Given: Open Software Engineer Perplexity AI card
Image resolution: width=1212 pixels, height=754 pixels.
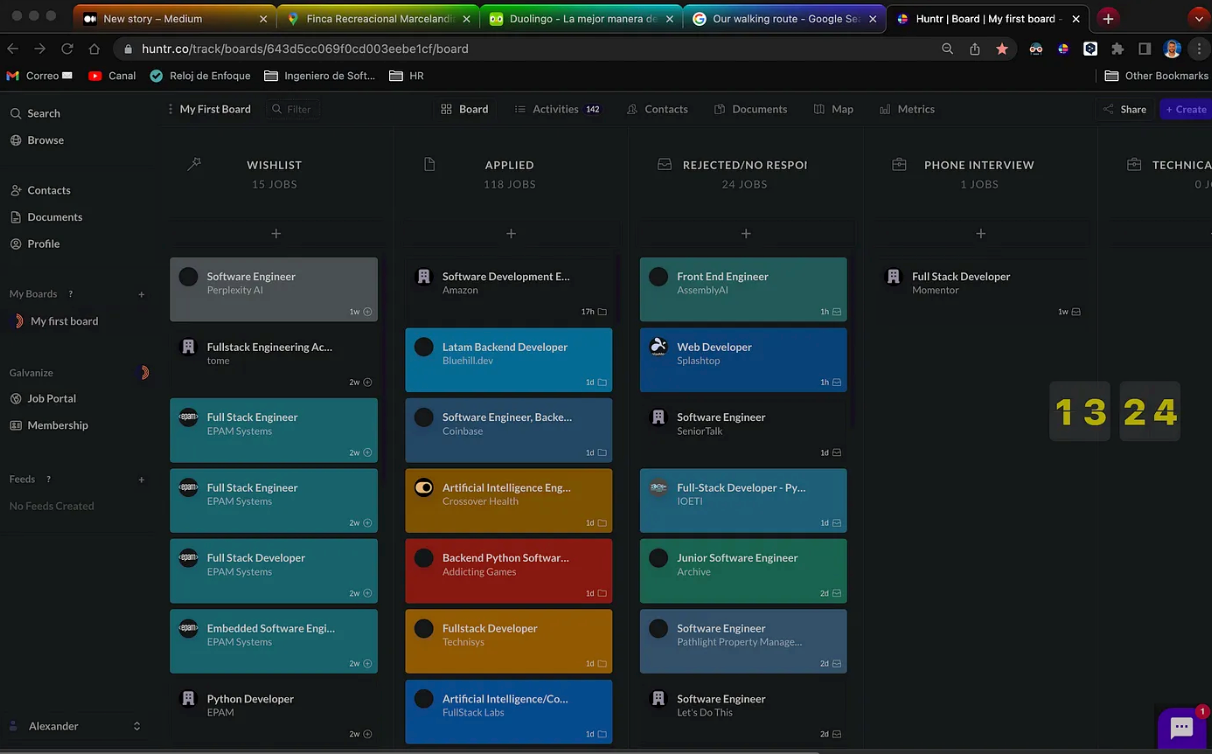Looking at the screenshot, I should point(274,289).
